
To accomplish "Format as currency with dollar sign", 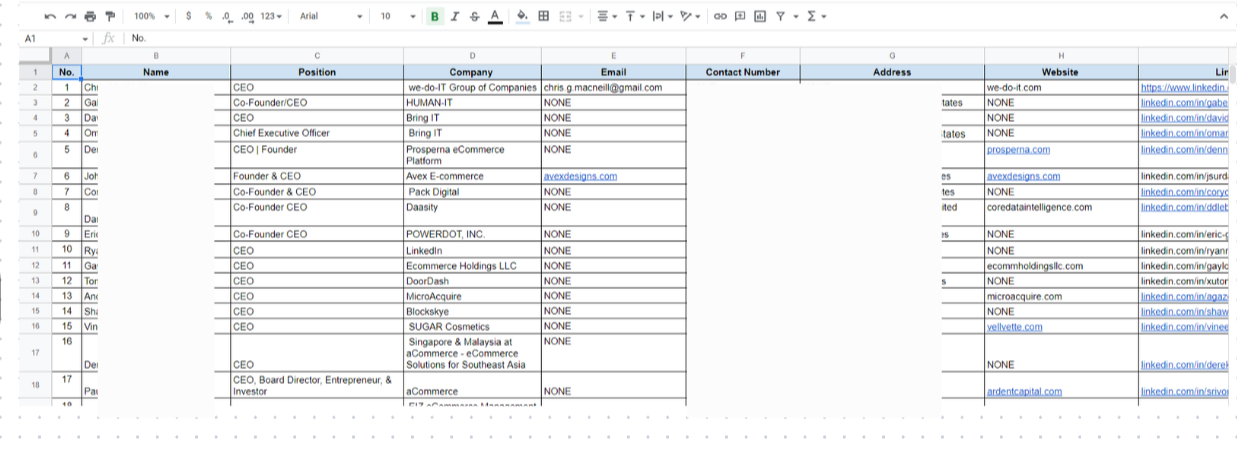I will point(189,16).
